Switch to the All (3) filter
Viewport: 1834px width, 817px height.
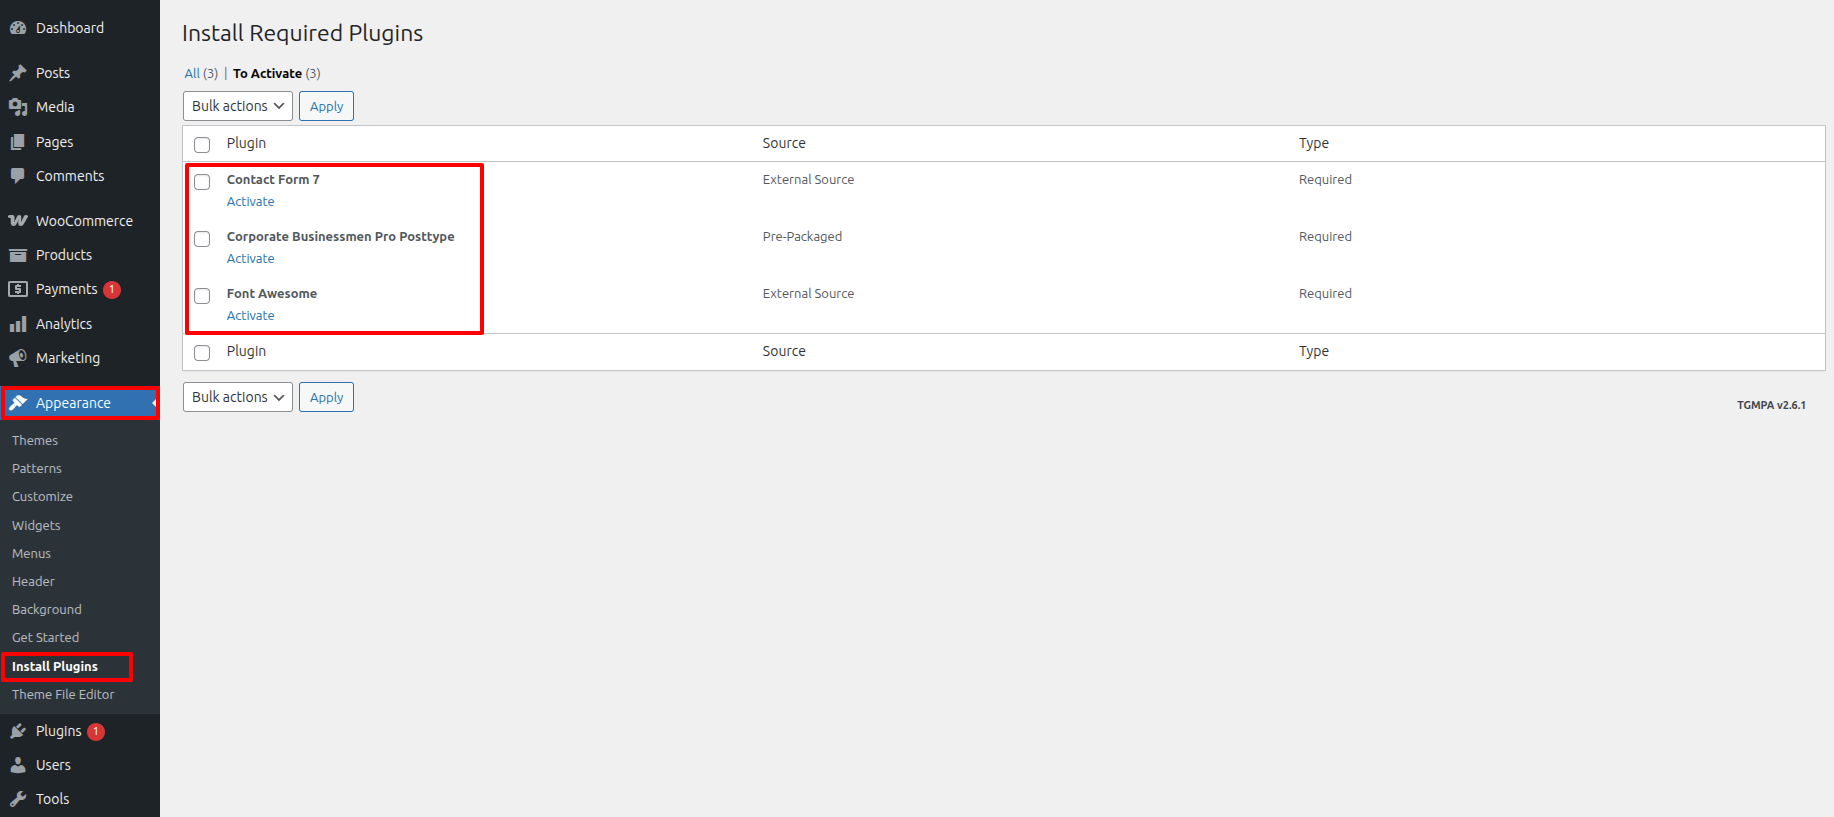tap(192, 74)
